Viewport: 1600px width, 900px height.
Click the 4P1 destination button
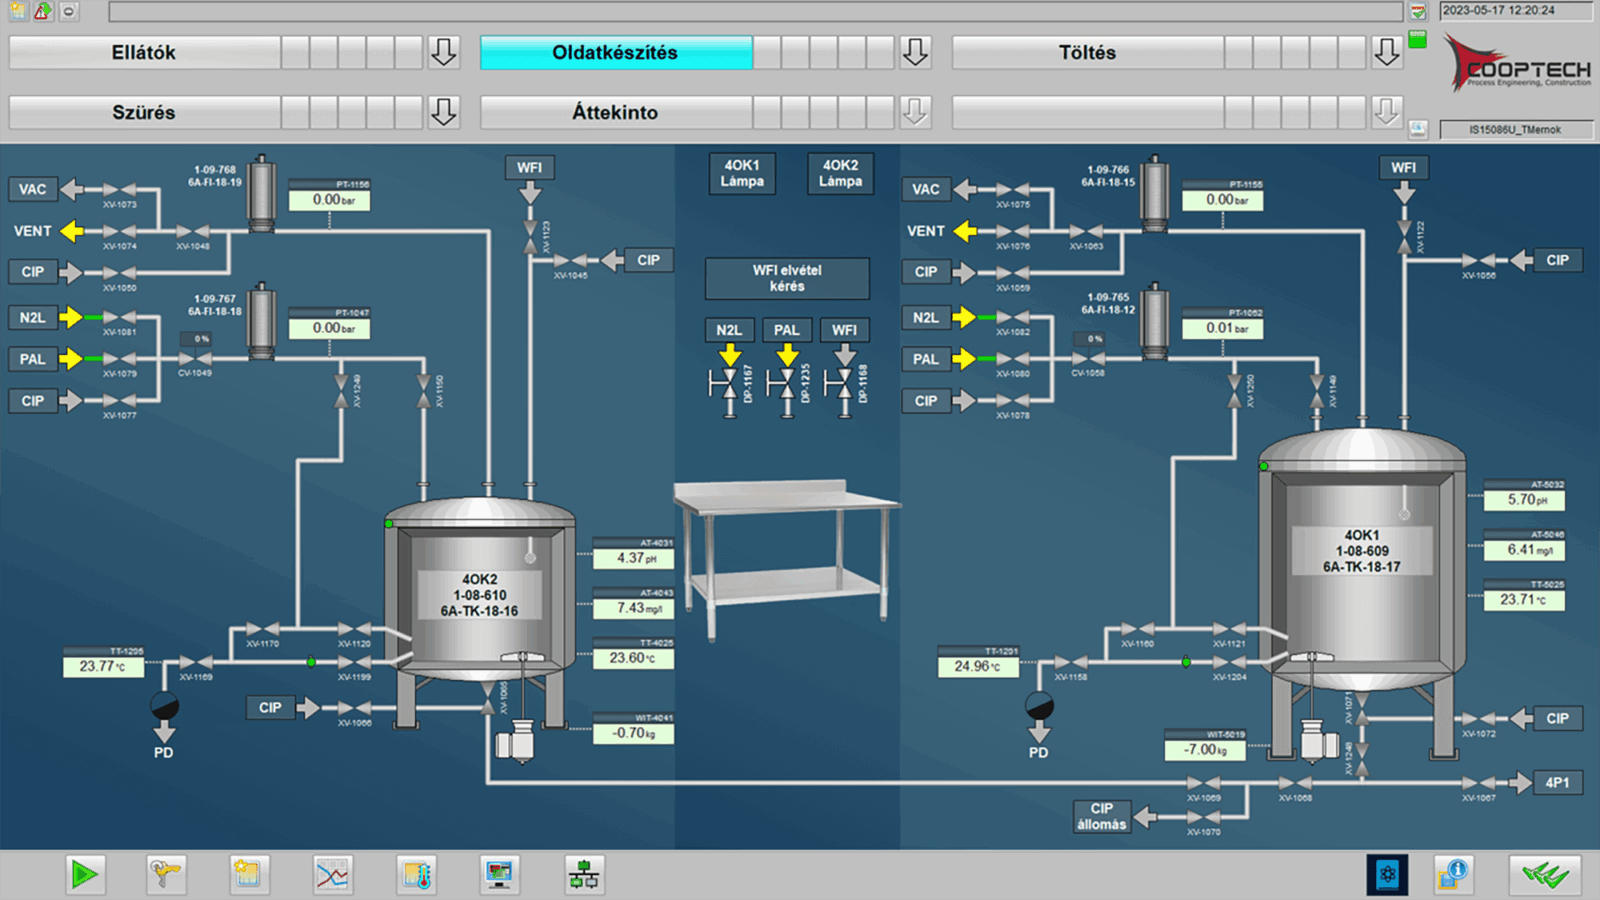[1557, 783]
